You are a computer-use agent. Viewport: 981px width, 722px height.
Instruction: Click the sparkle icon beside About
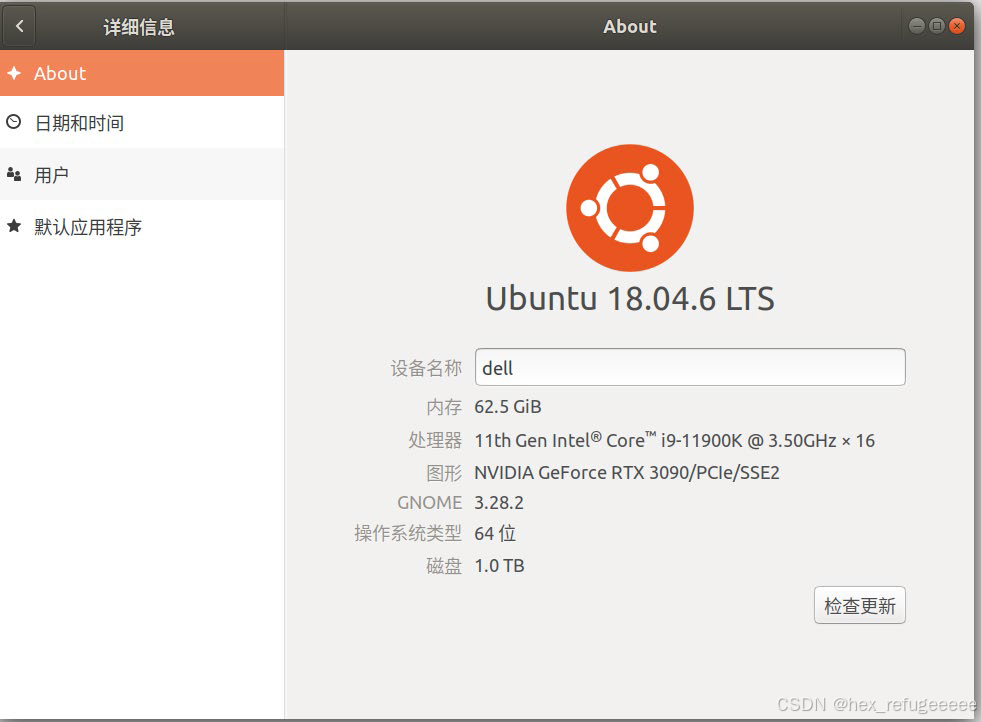click(14, 73)
